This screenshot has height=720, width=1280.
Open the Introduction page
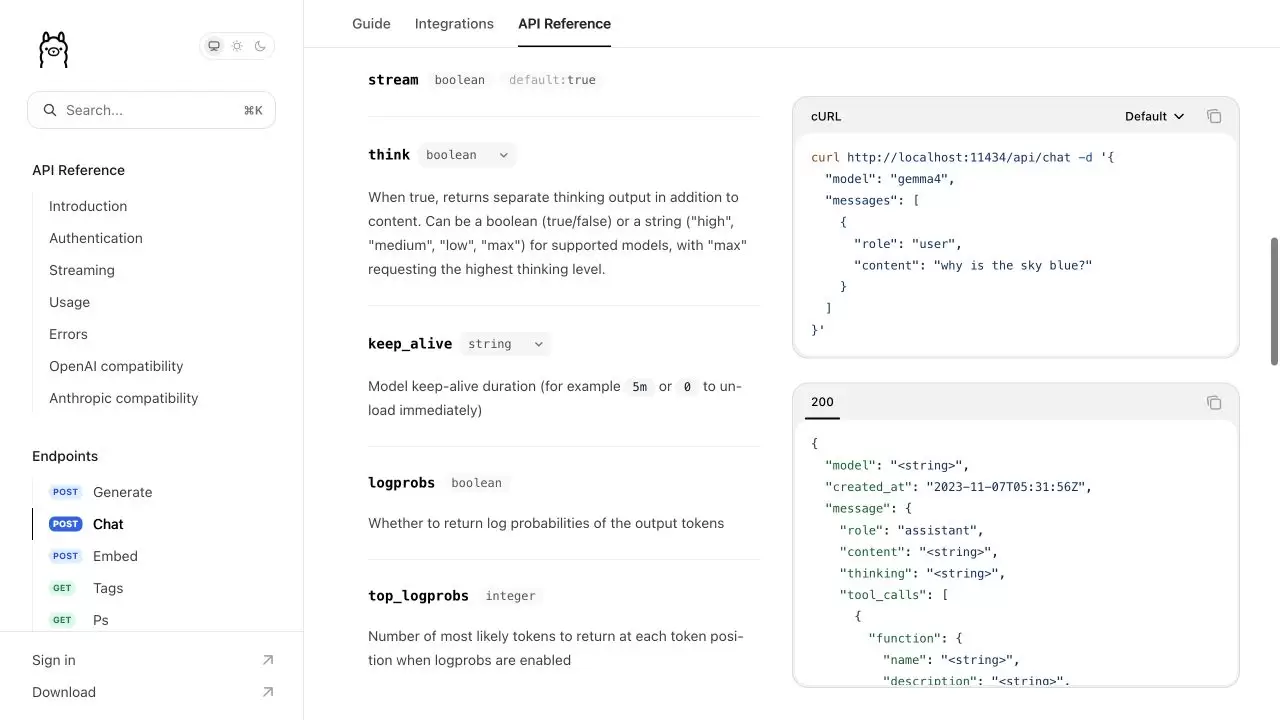88,206
